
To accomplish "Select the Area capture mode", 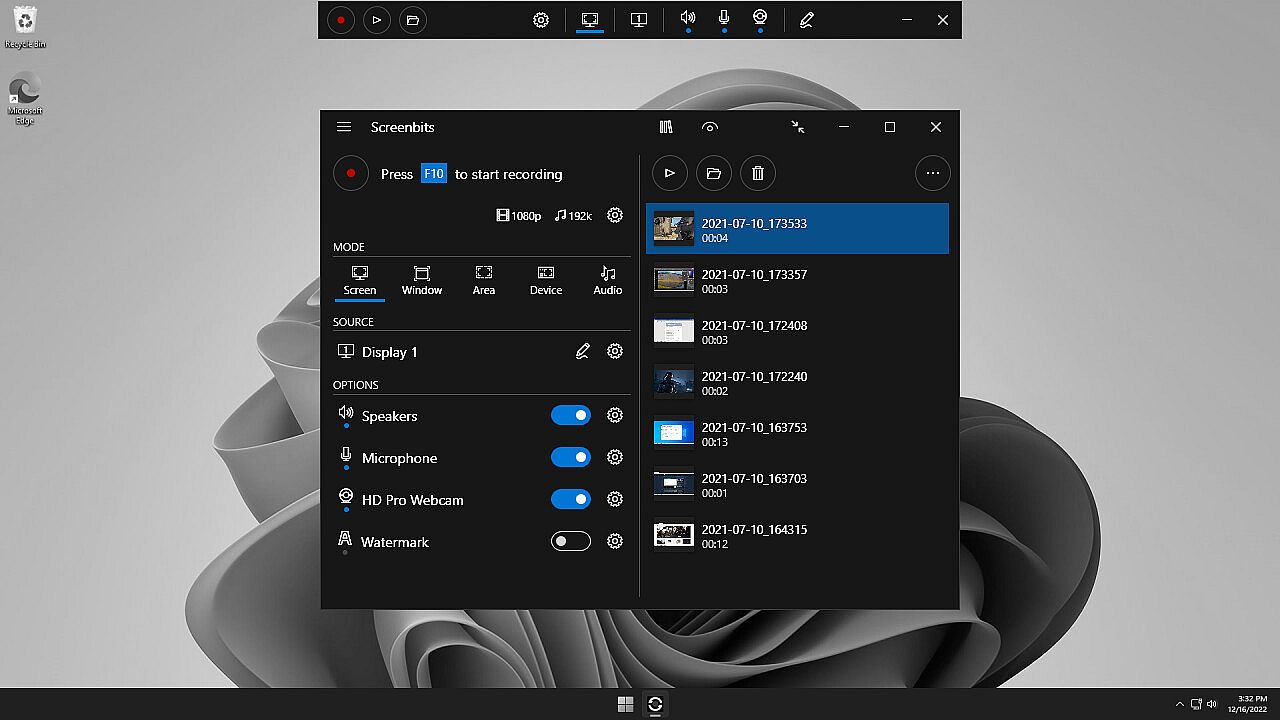I will pyautogui.click(x=484, y=280).
